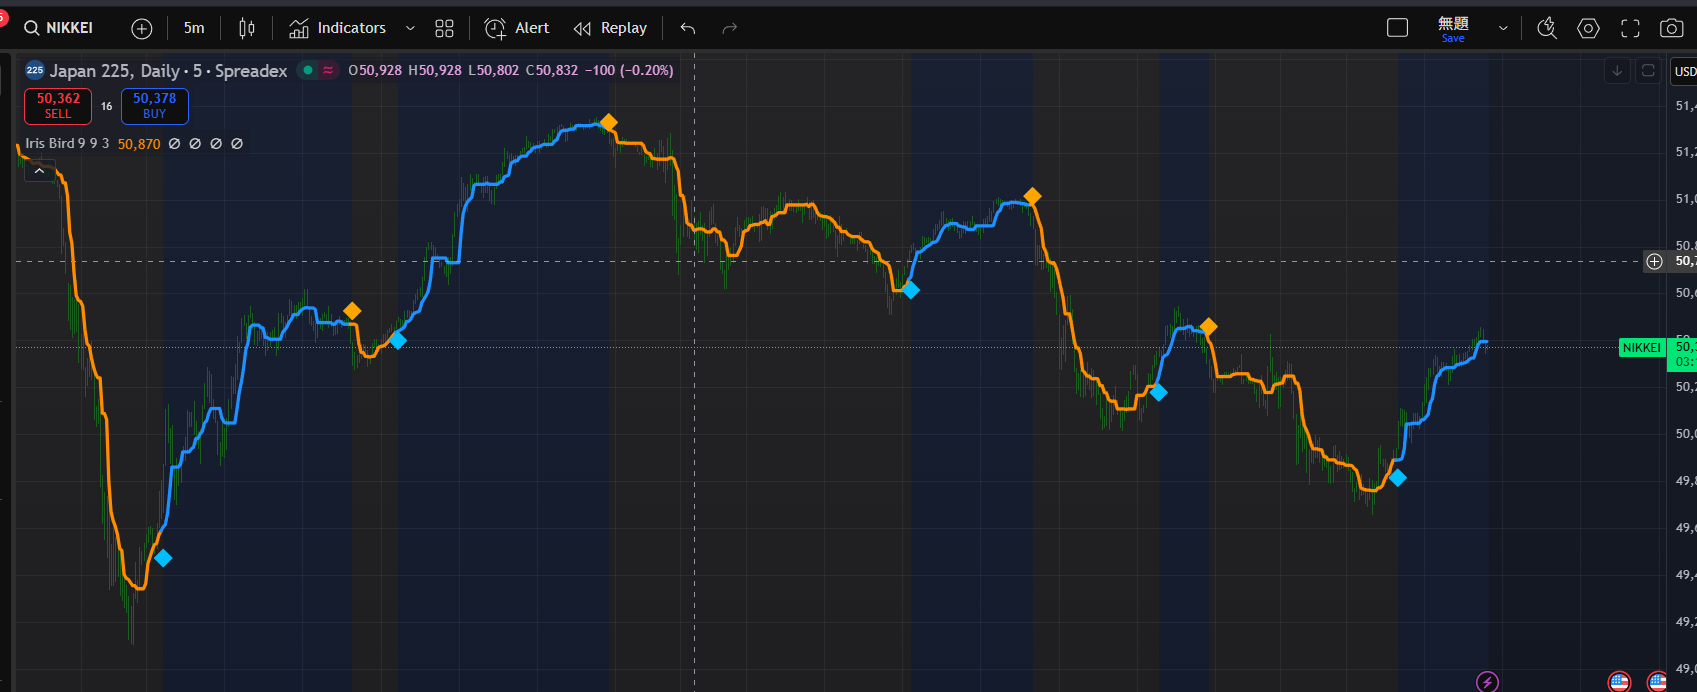Start bar Replay mode

click(x=610, y=28)
